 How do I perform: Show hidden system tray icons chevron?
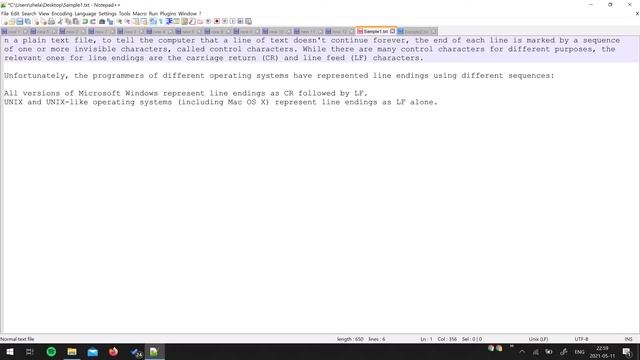coord(522,352)
